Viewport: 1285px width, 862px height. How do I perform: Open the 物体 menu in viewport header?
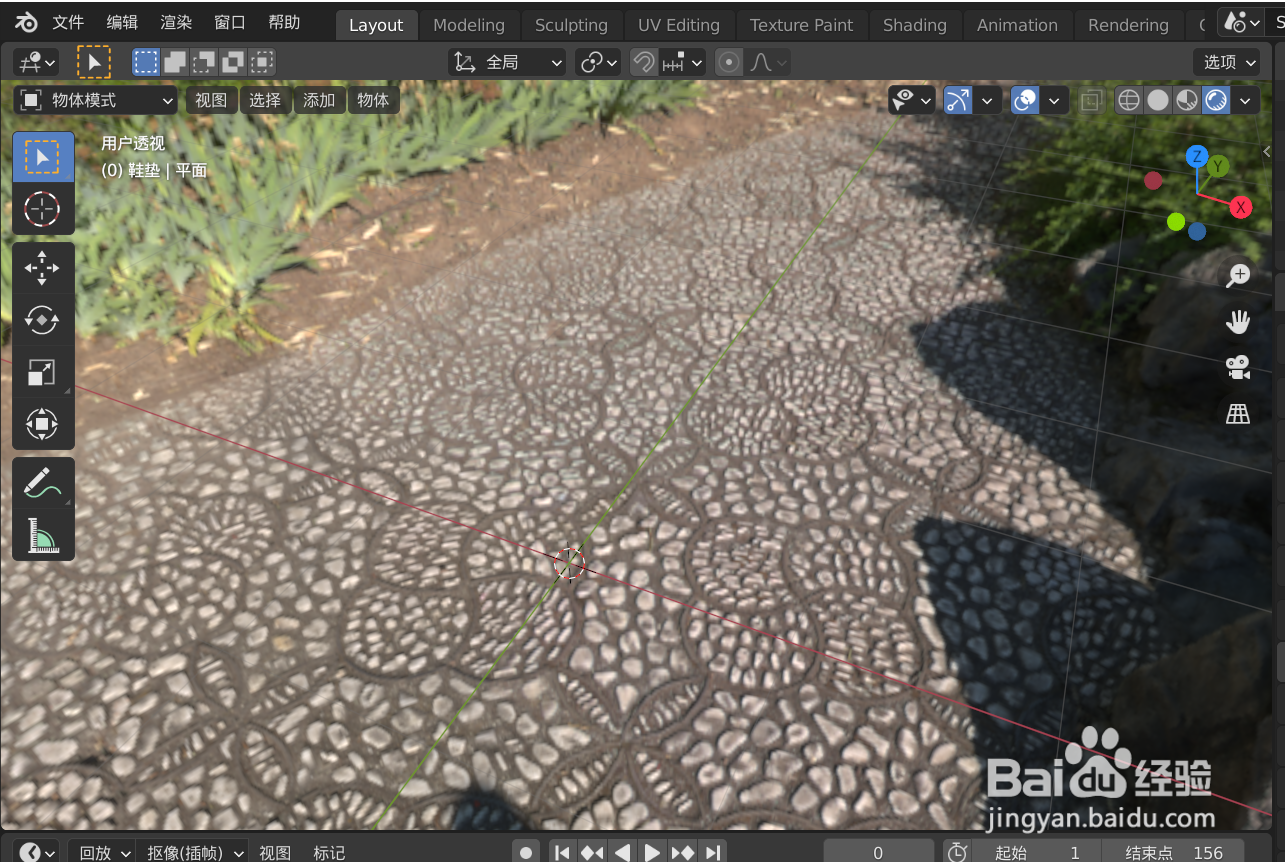click(x=373, y=100)
